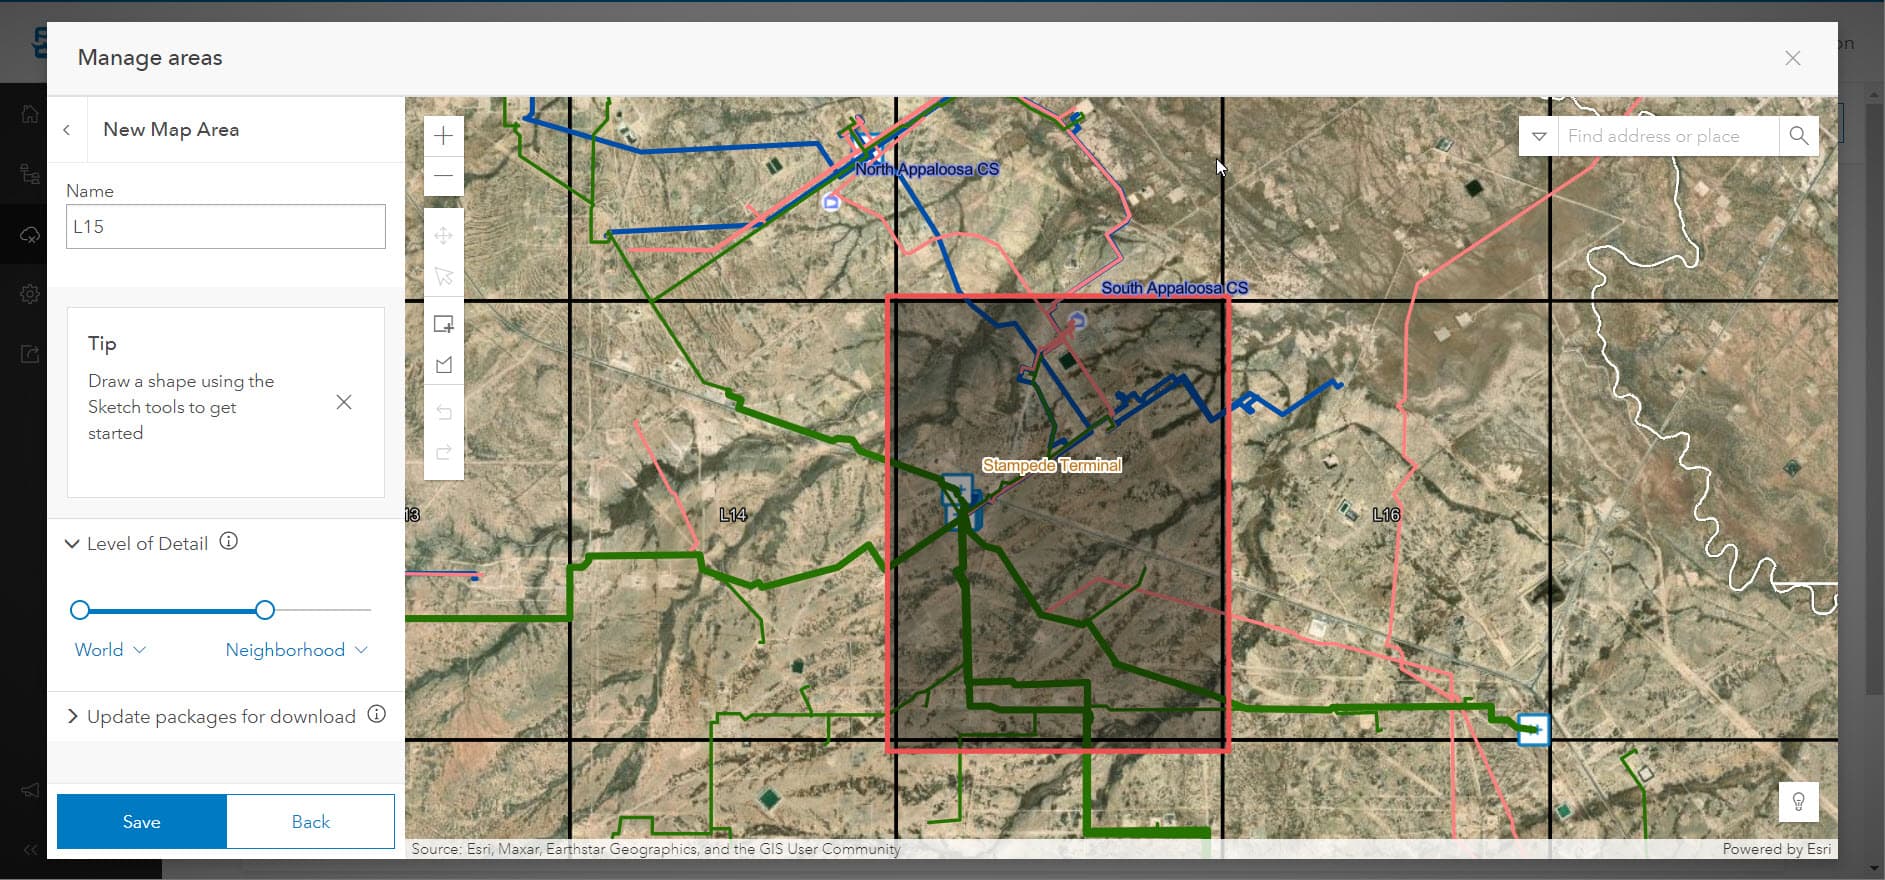1885x880 pixels.
Task: Open the Neighborhood level dropdown
Action: coord(297,650)
